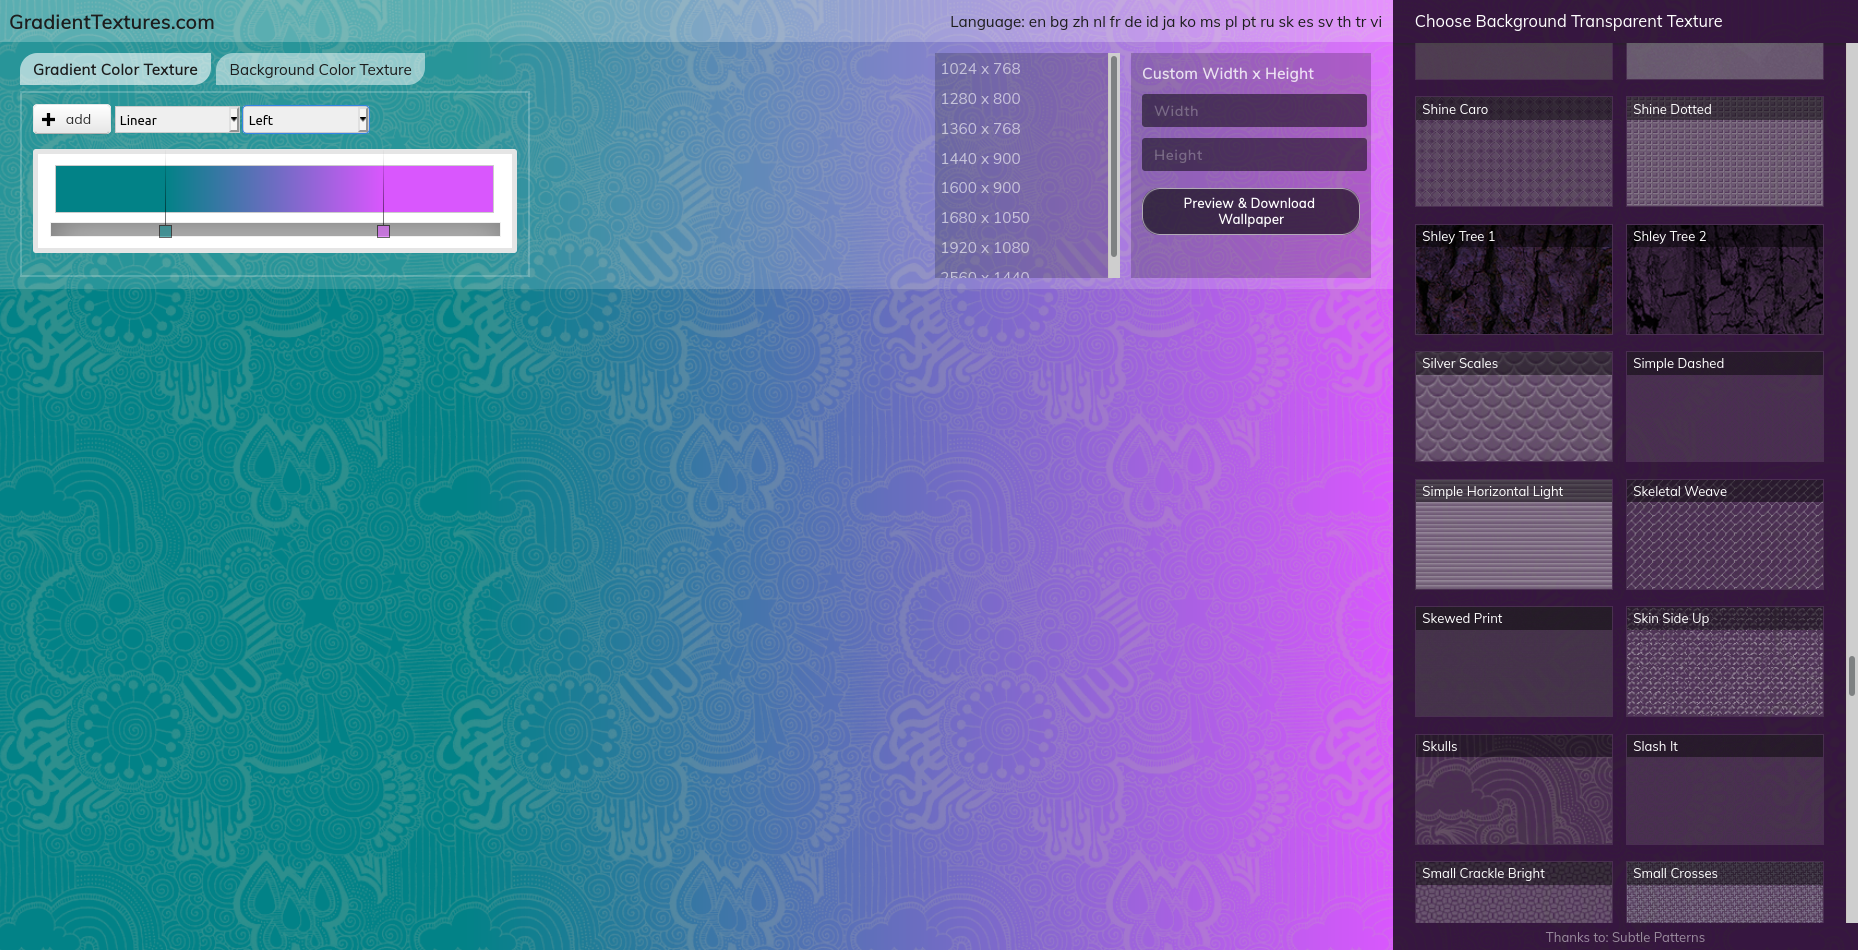Click the Height input field
This screenshot has height=950, width=1858.
coord(1253,154)
